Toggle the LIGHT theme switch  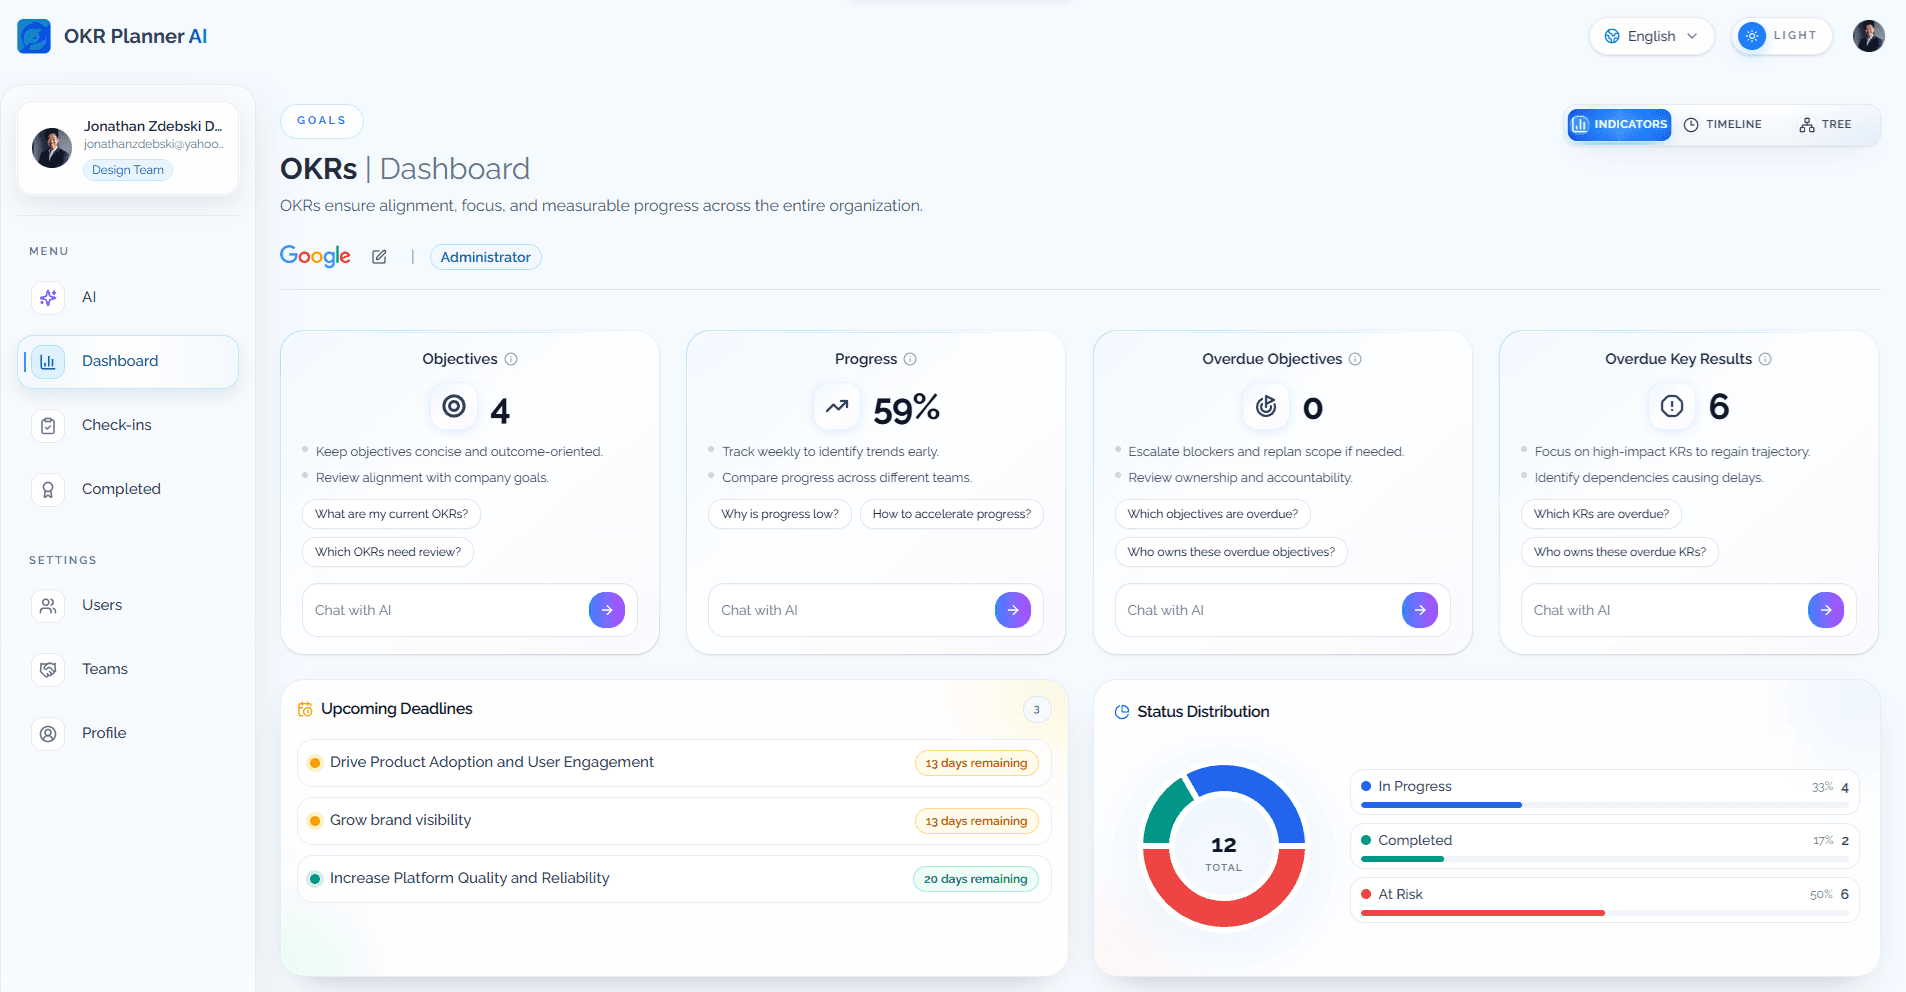pyautogui.click(x=1782, y=35)
